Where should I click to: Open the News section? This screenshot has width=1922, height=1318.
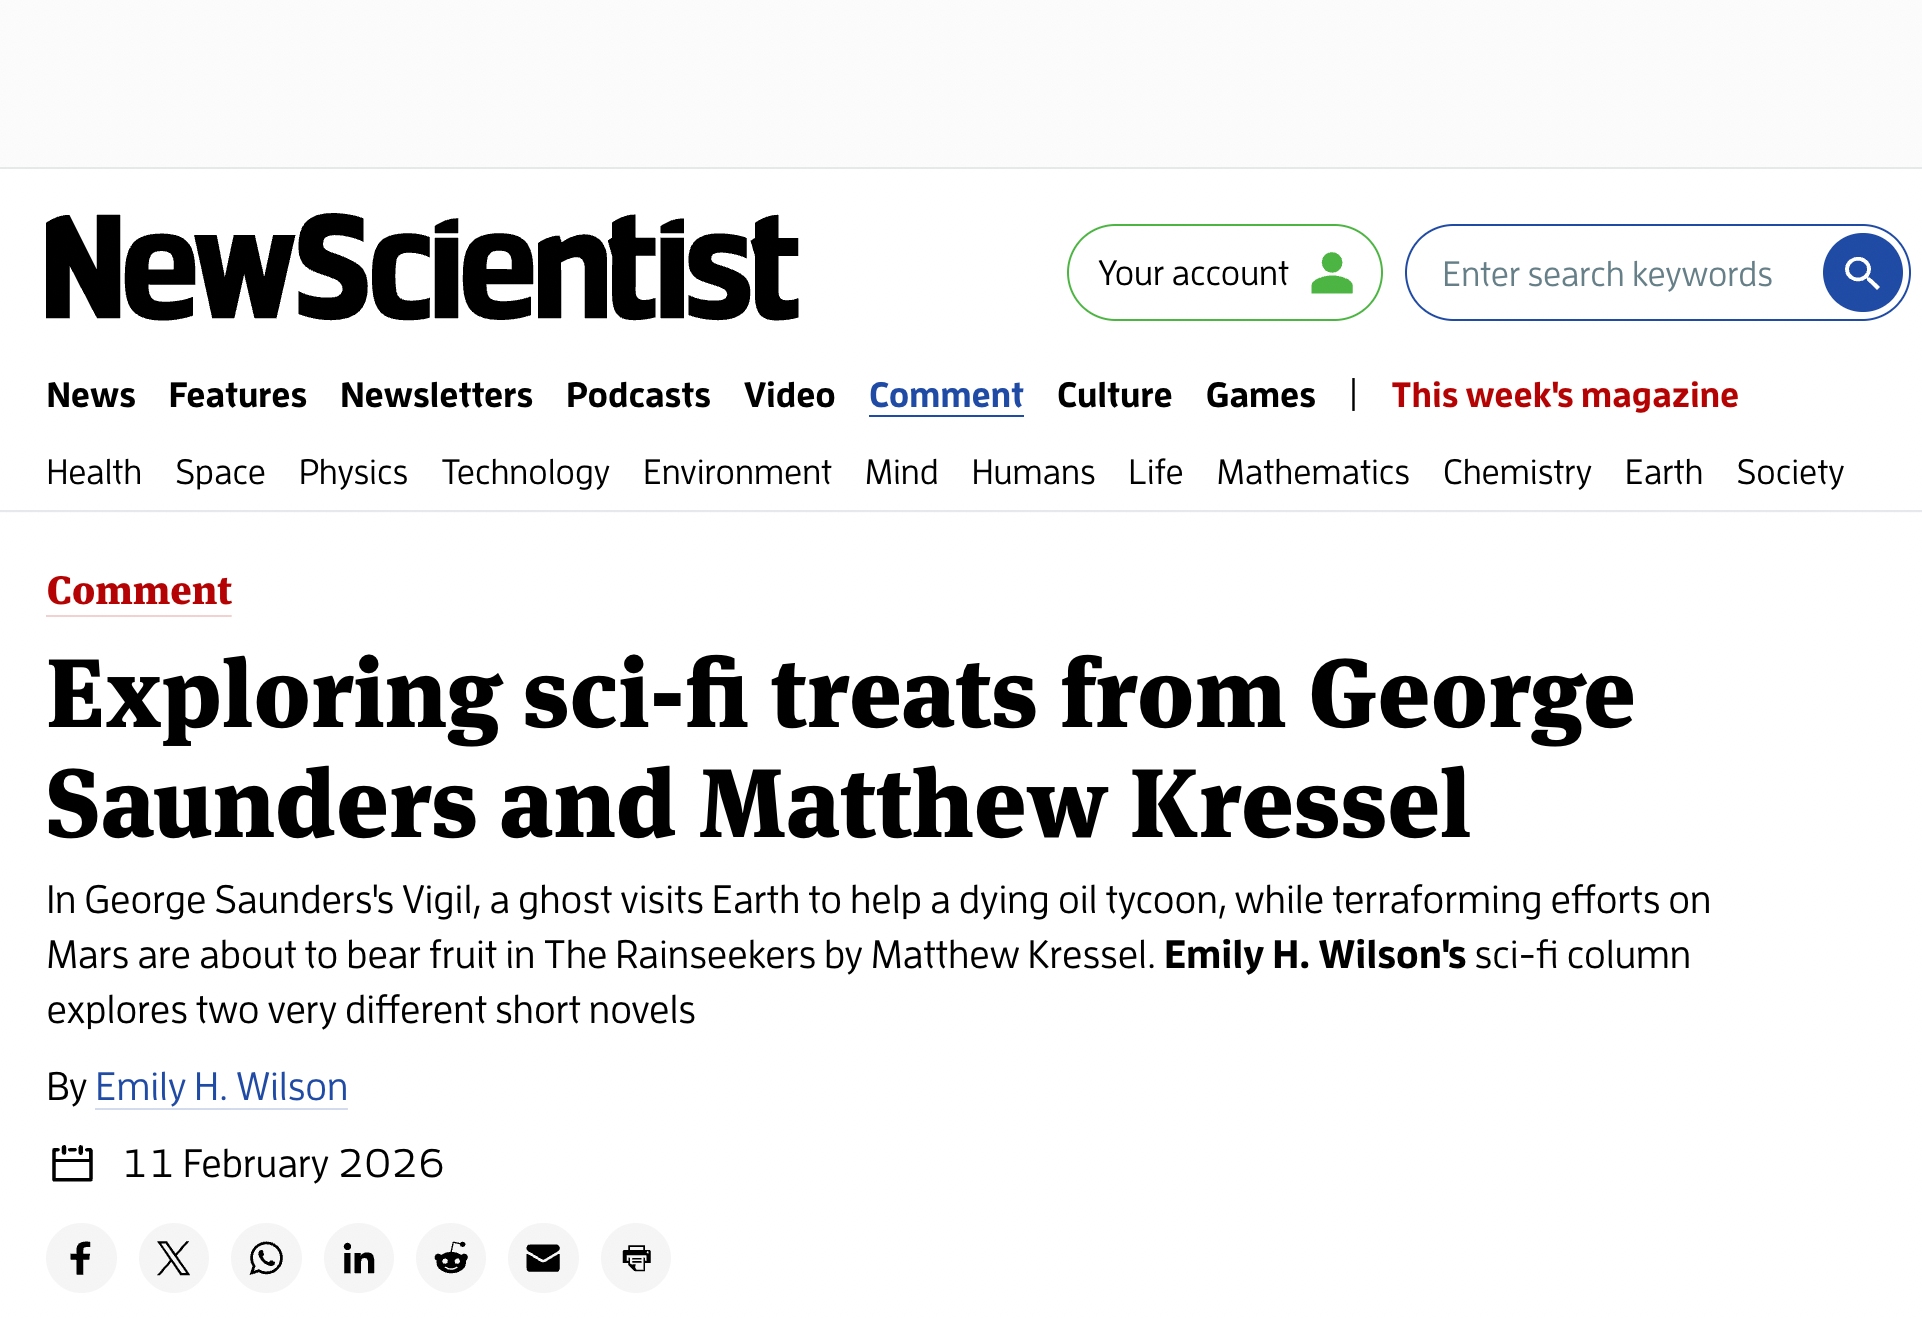pos(91,395)
